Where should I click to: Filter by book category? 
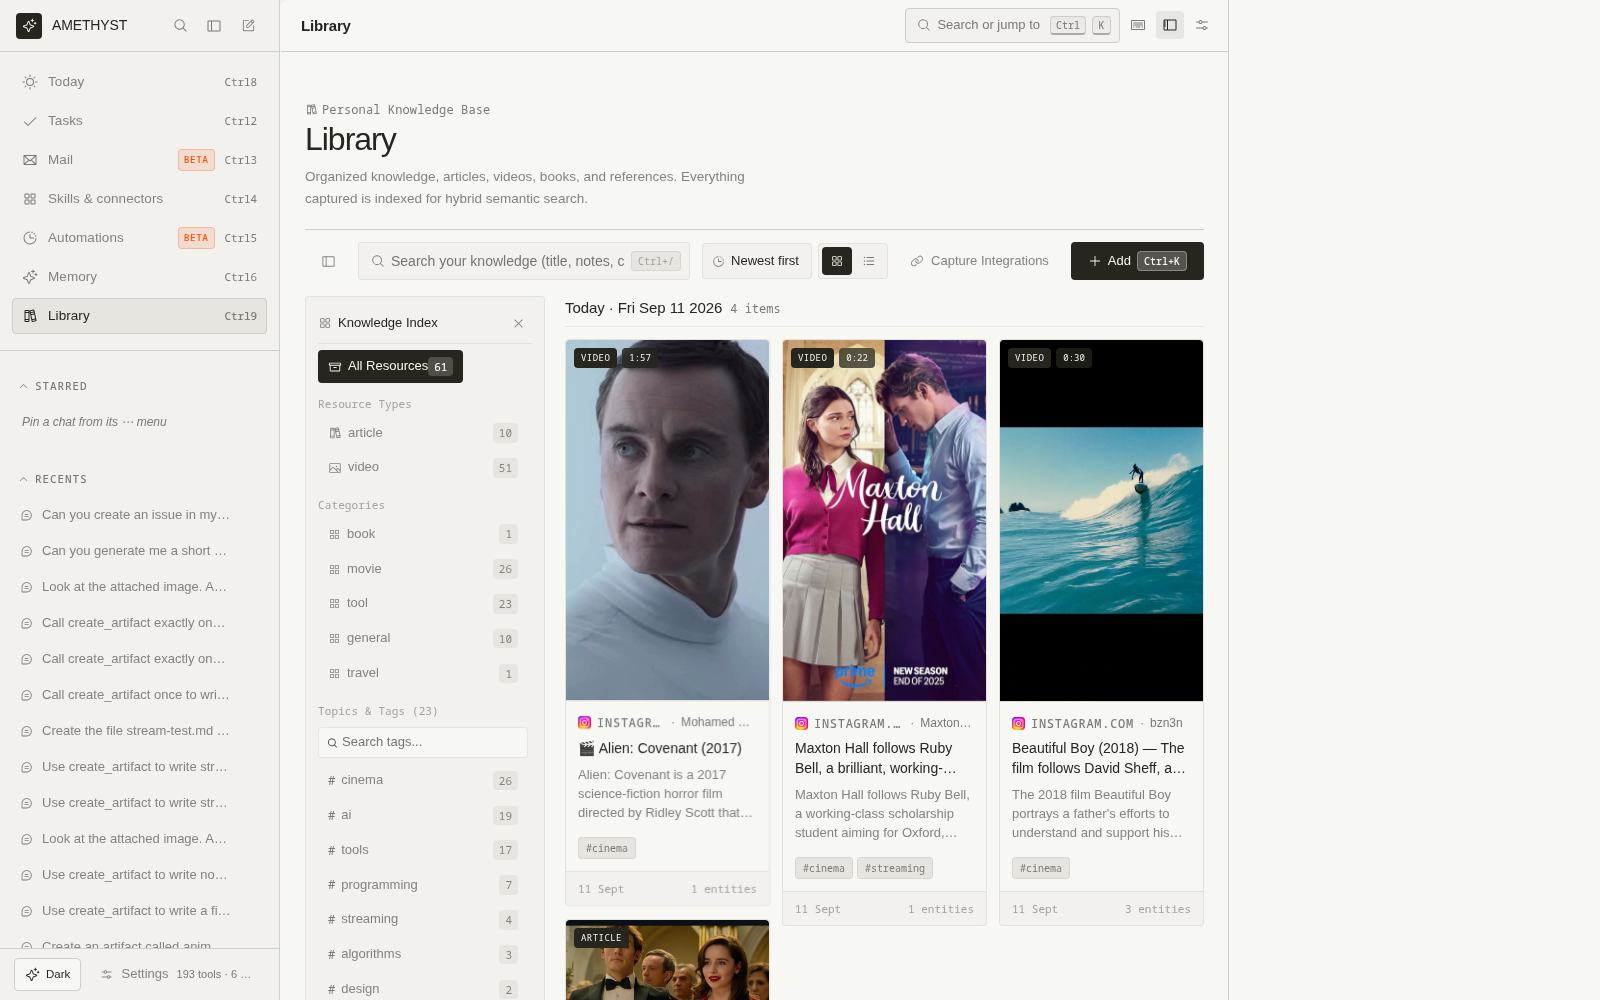pos(424,534)
